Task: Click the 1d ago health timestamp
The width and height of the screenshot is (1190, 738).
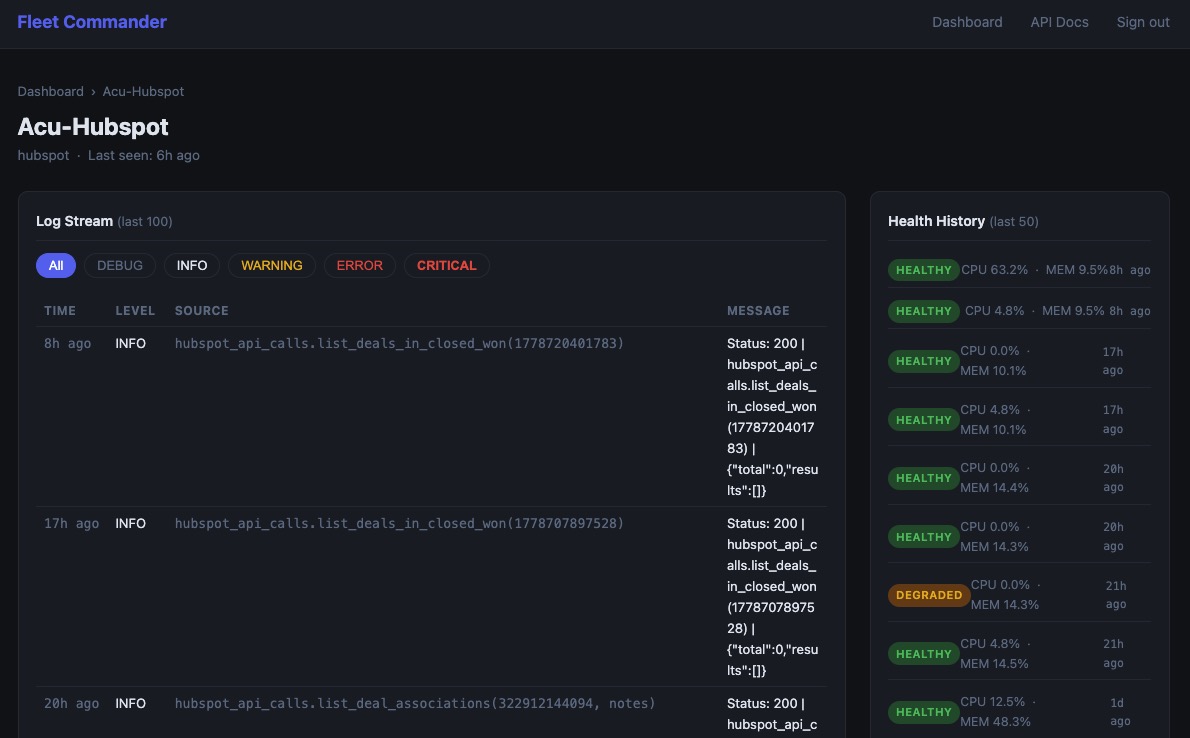Action: (1119, 711)
